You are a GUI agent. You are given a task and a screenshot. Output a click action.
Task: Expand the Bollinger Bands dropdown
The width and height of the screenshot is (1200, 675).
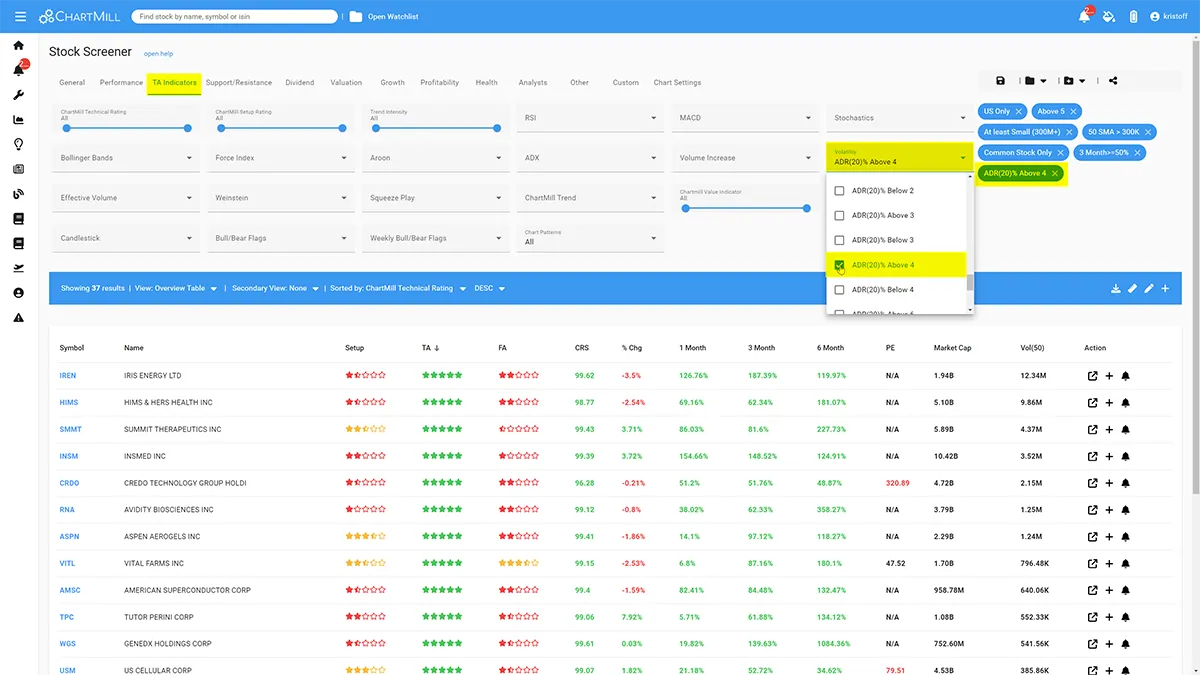coord(126,158)
